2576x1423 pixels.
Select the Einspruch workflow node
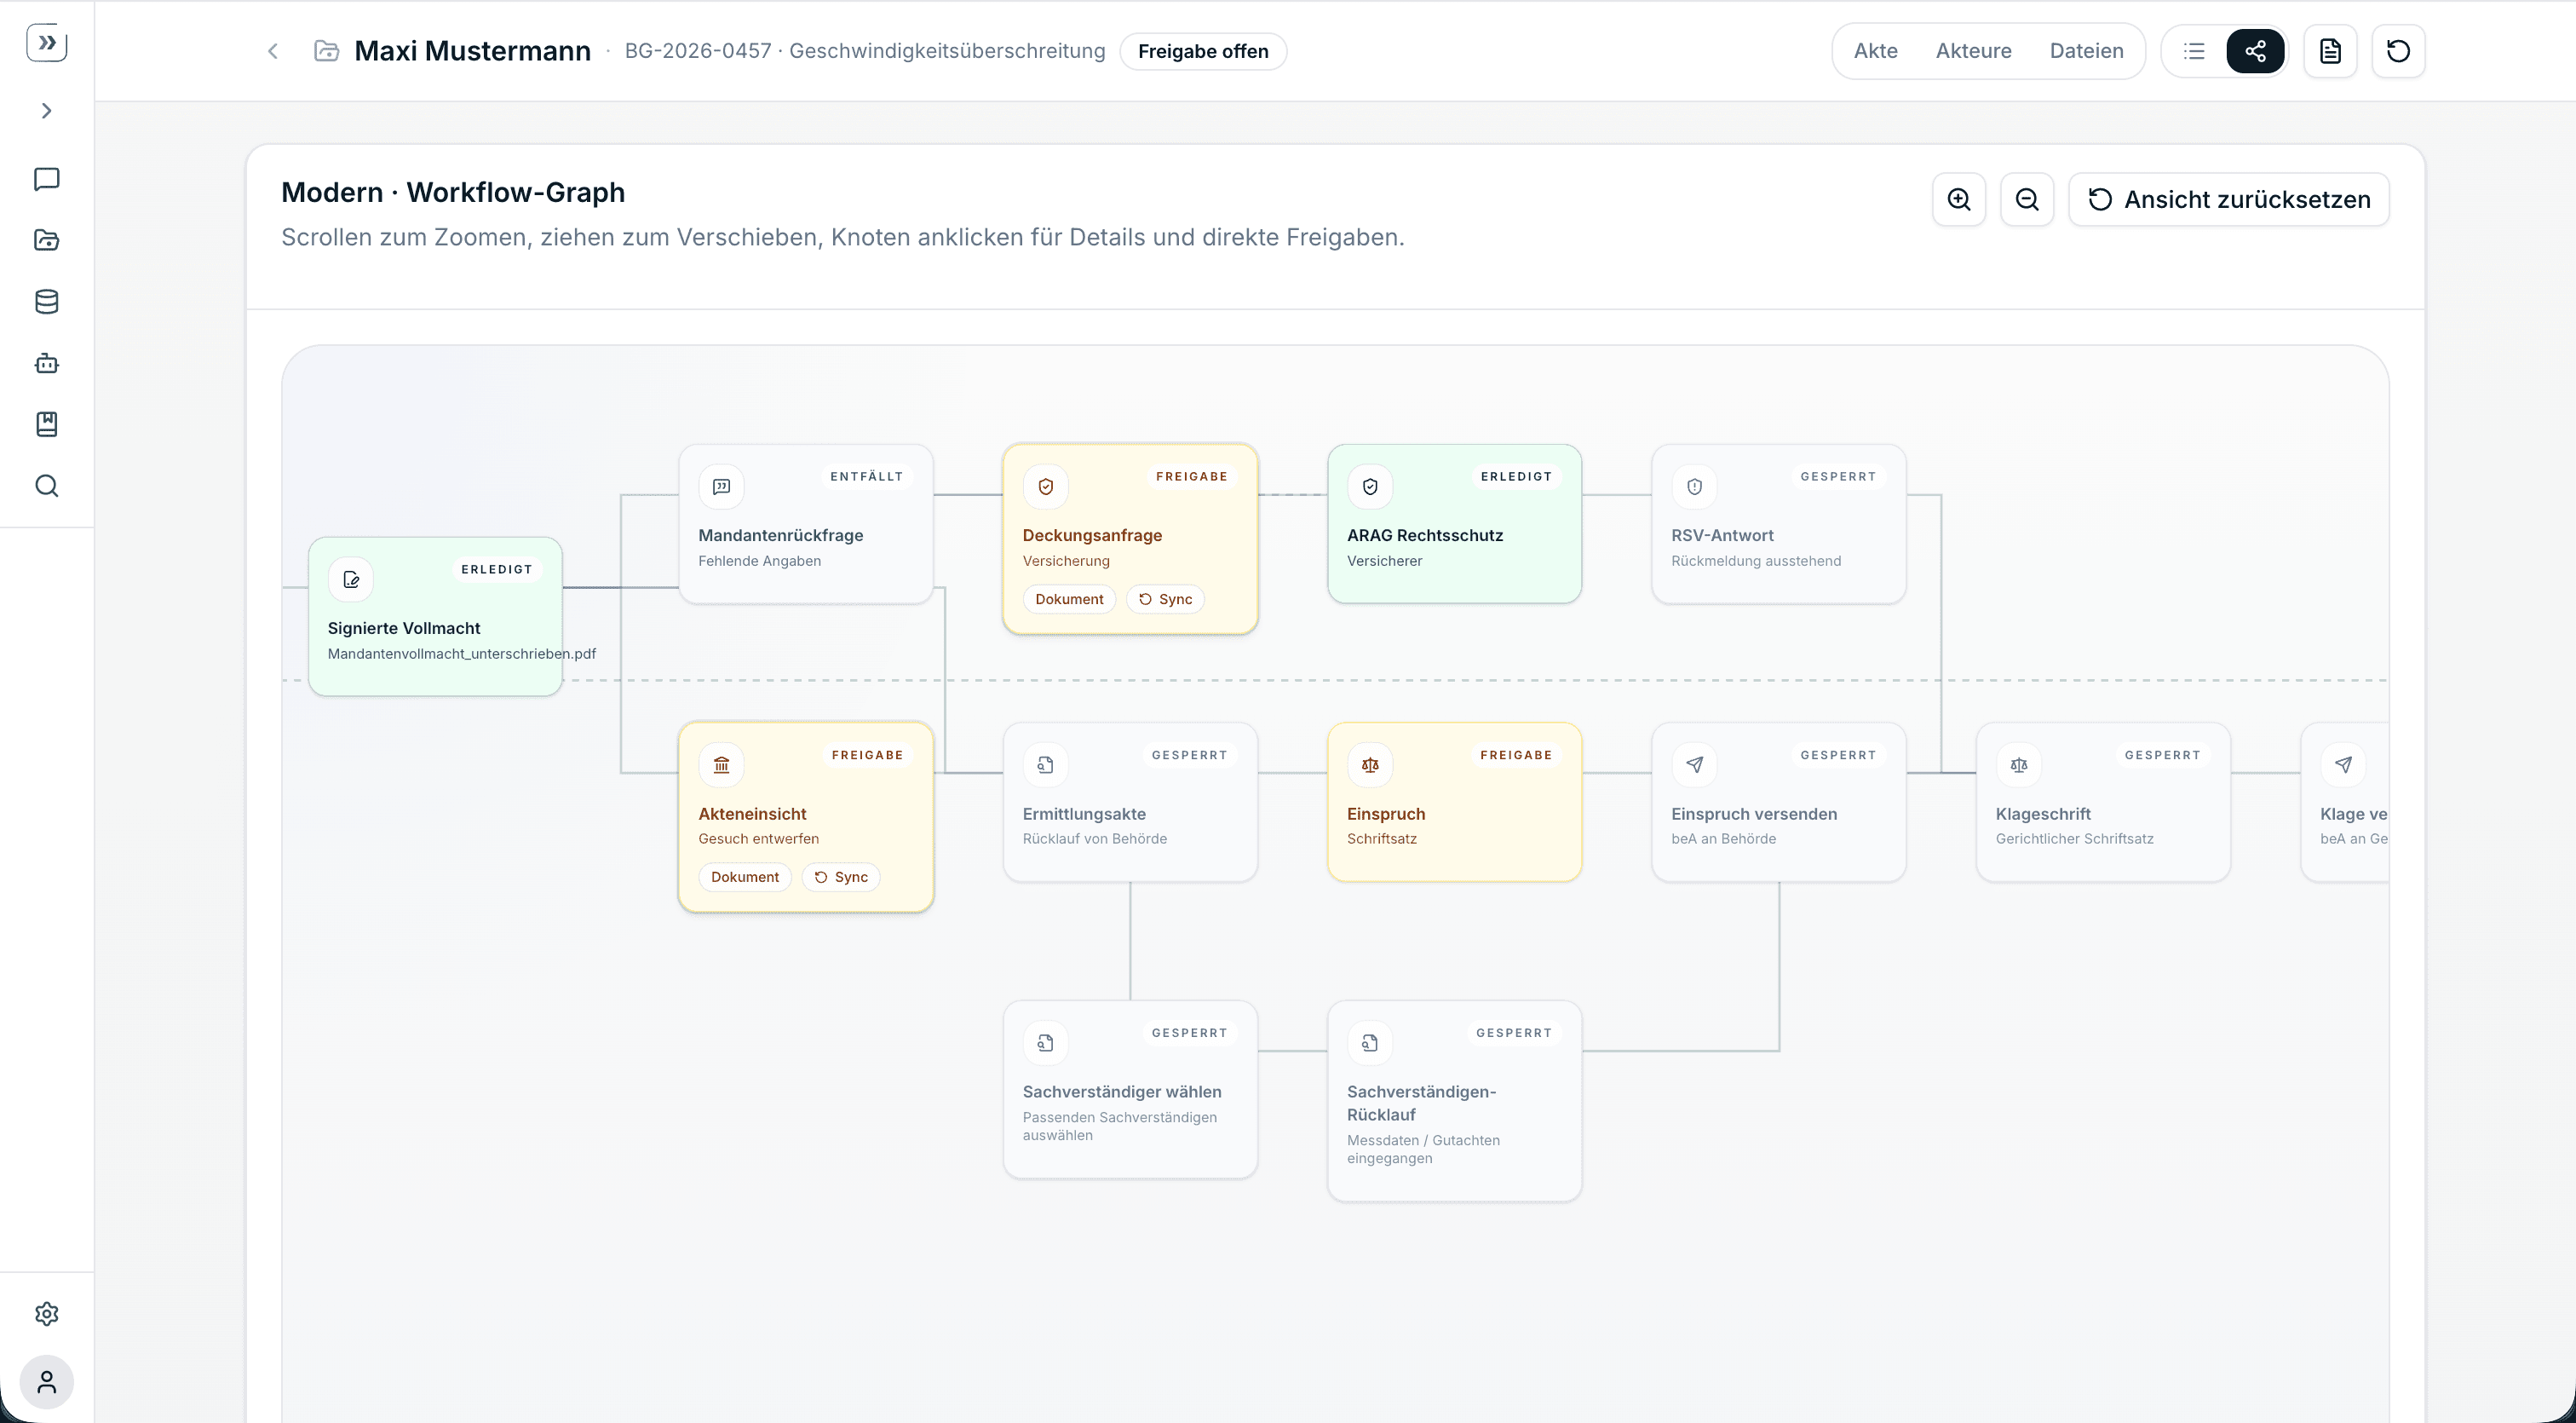[1453, 802]
